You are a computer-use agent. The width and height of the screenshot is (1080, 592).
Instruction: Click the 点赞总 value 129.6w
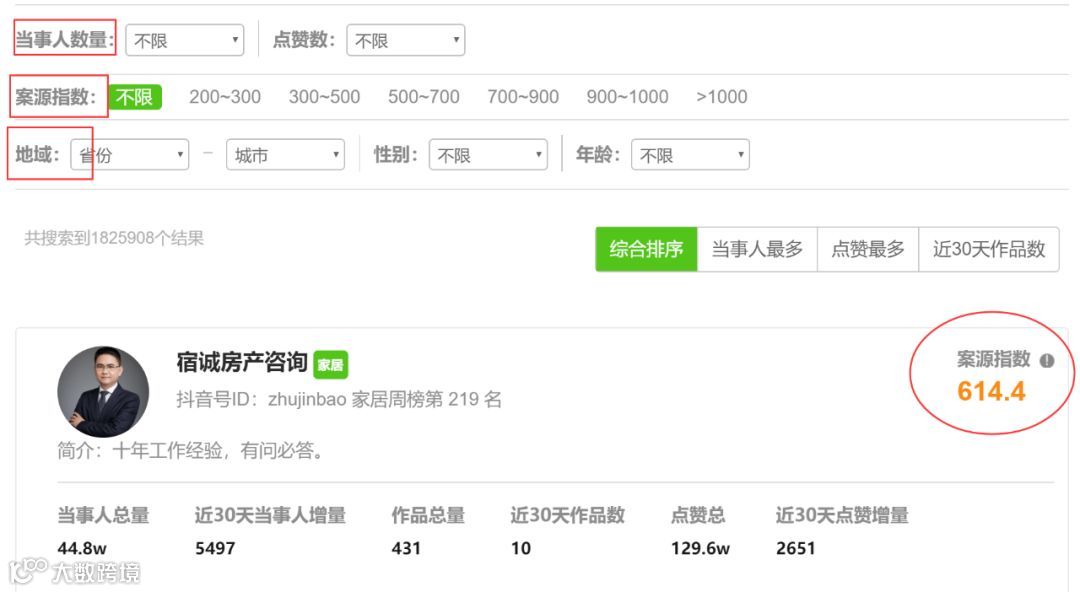700,549
